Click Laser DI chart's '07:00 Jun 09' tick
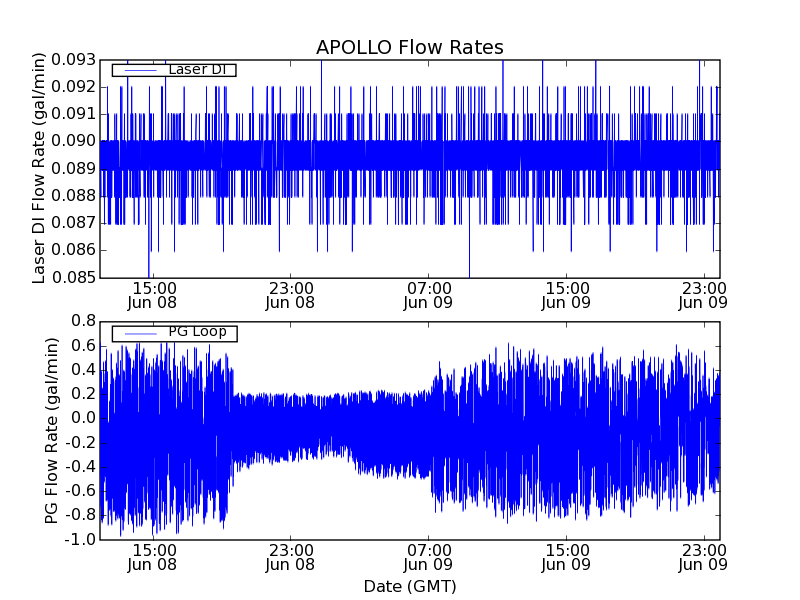This screenshot has width=800, height=600. coord(428,296)
